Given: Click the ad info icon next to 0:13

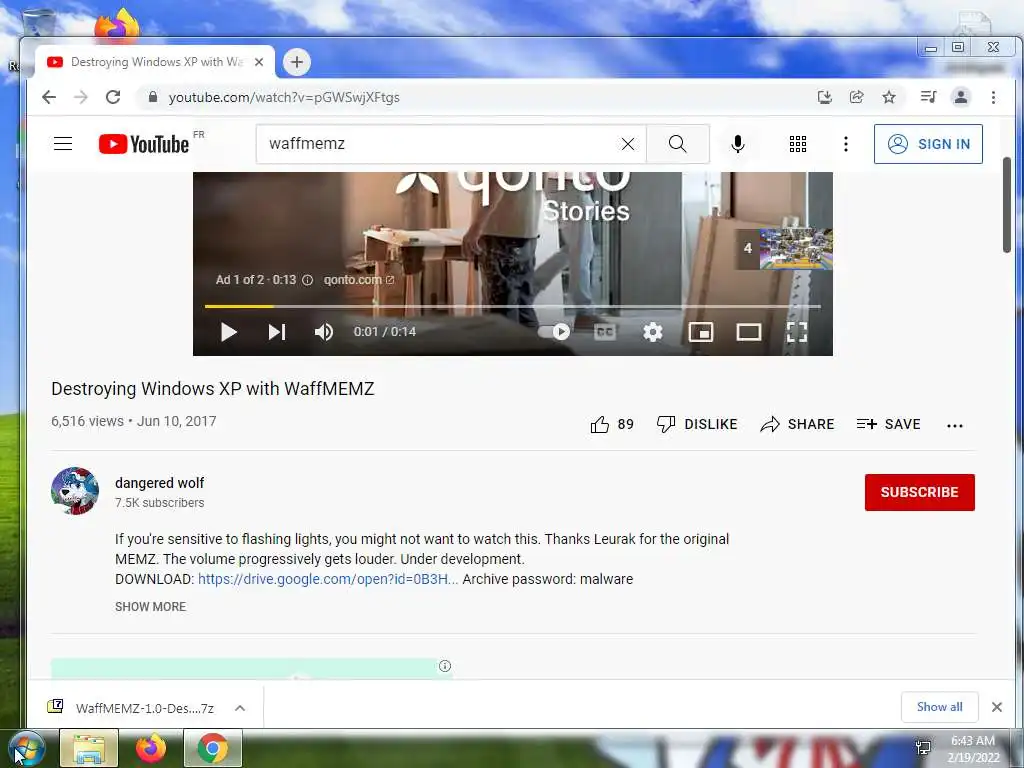Looking at the screenshot, I should (x=308, y=280).
